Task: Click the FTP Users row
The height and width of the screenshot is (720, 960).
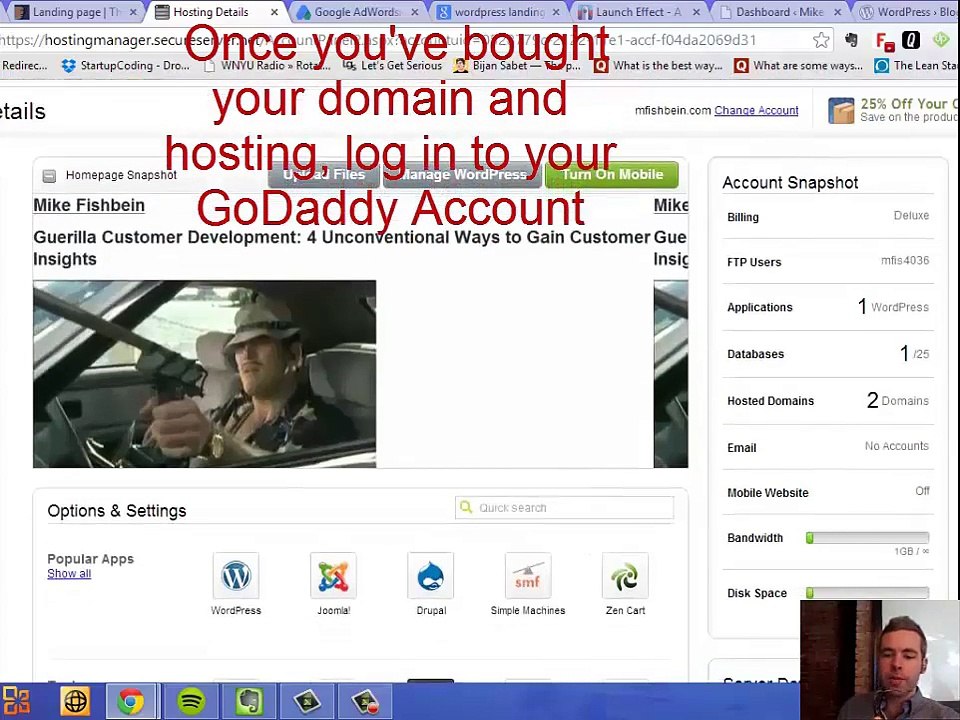Action: tap(828, 261)
